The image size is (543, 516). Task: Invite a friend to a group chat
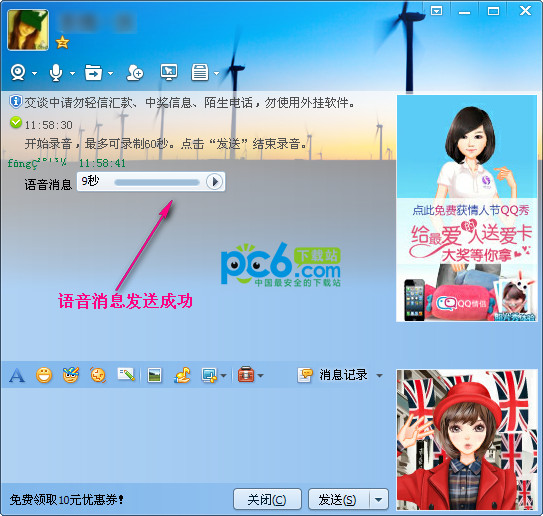[x=135, y=73]
